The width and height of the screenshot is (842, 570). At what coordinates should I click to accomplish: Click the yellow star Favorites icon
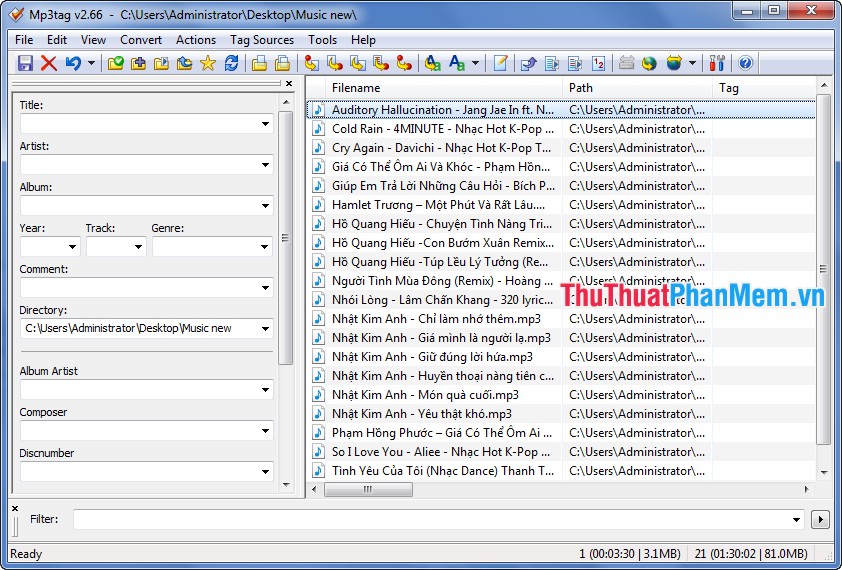[x=208, y=63]
